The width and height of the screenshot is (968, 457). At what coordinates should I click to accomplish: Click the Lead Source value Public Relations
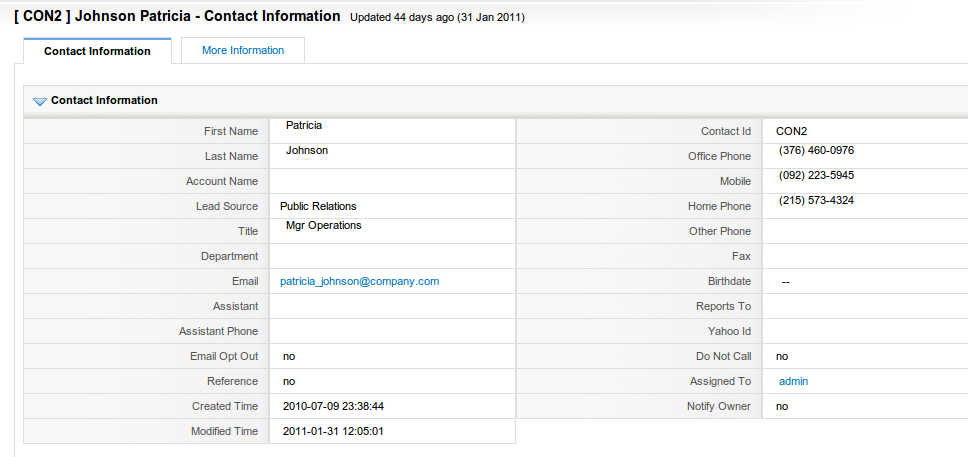coord(318,207)
